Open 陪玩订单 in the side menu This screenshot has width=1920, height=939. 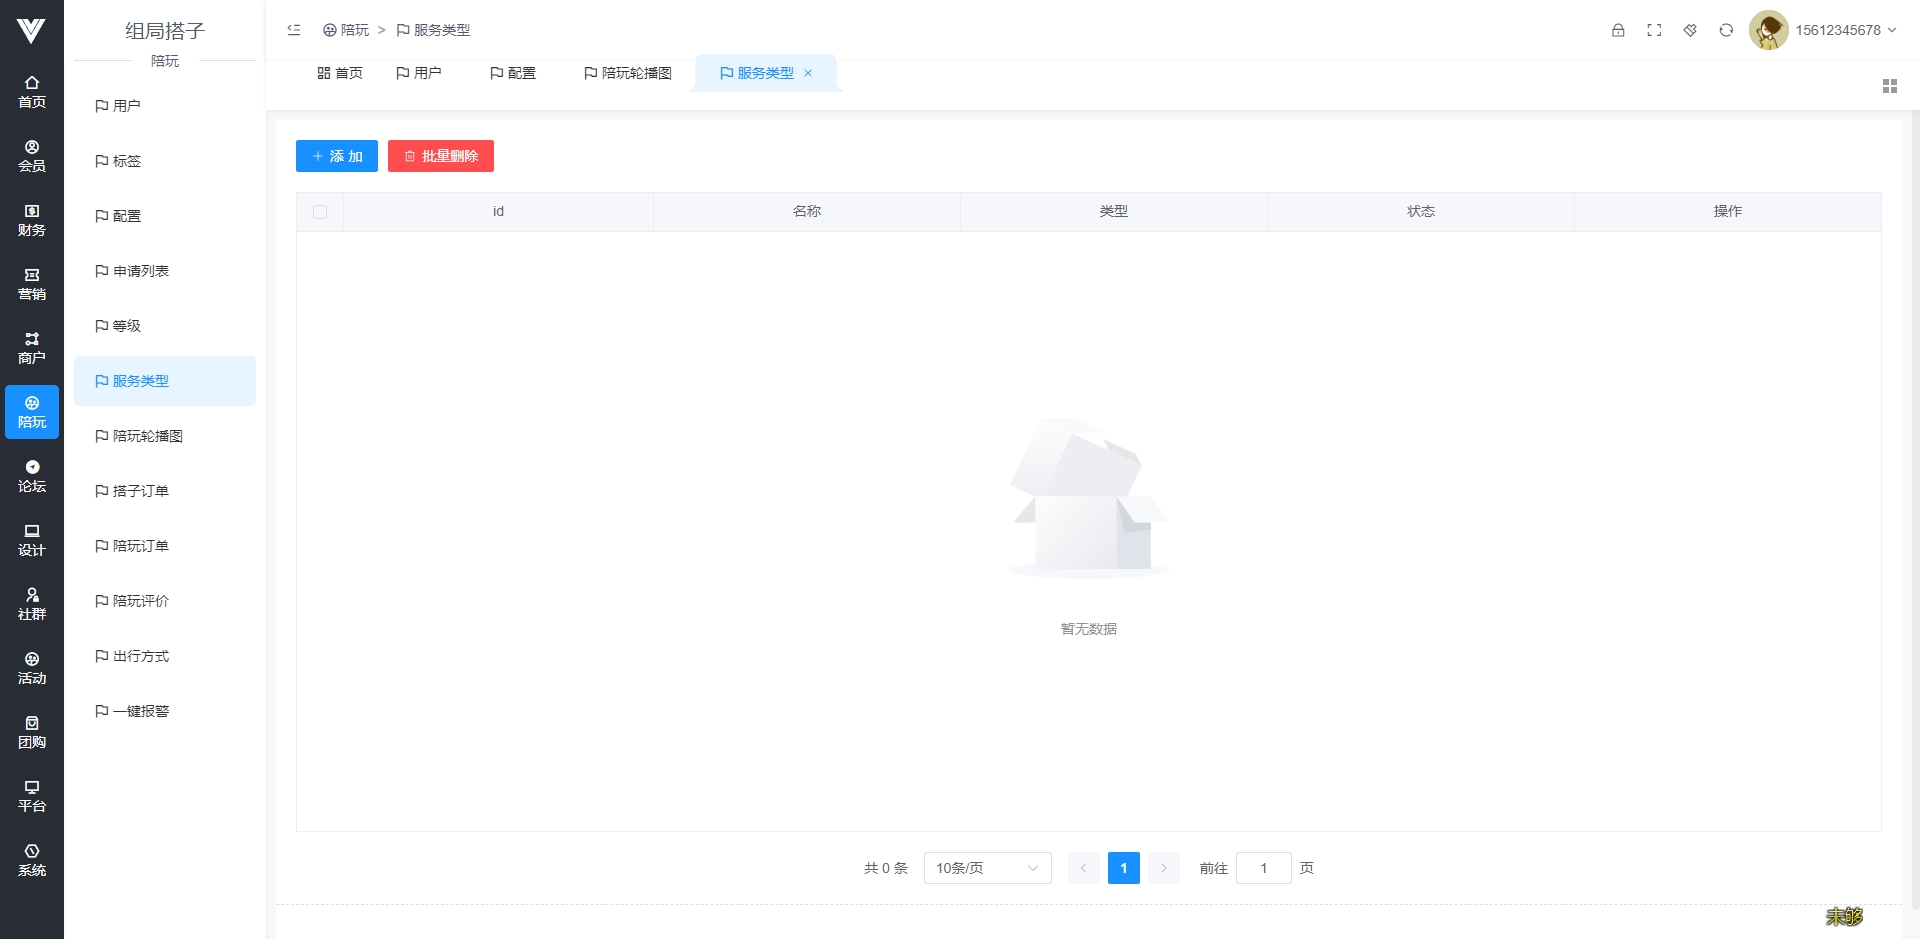tap(141, 546)
